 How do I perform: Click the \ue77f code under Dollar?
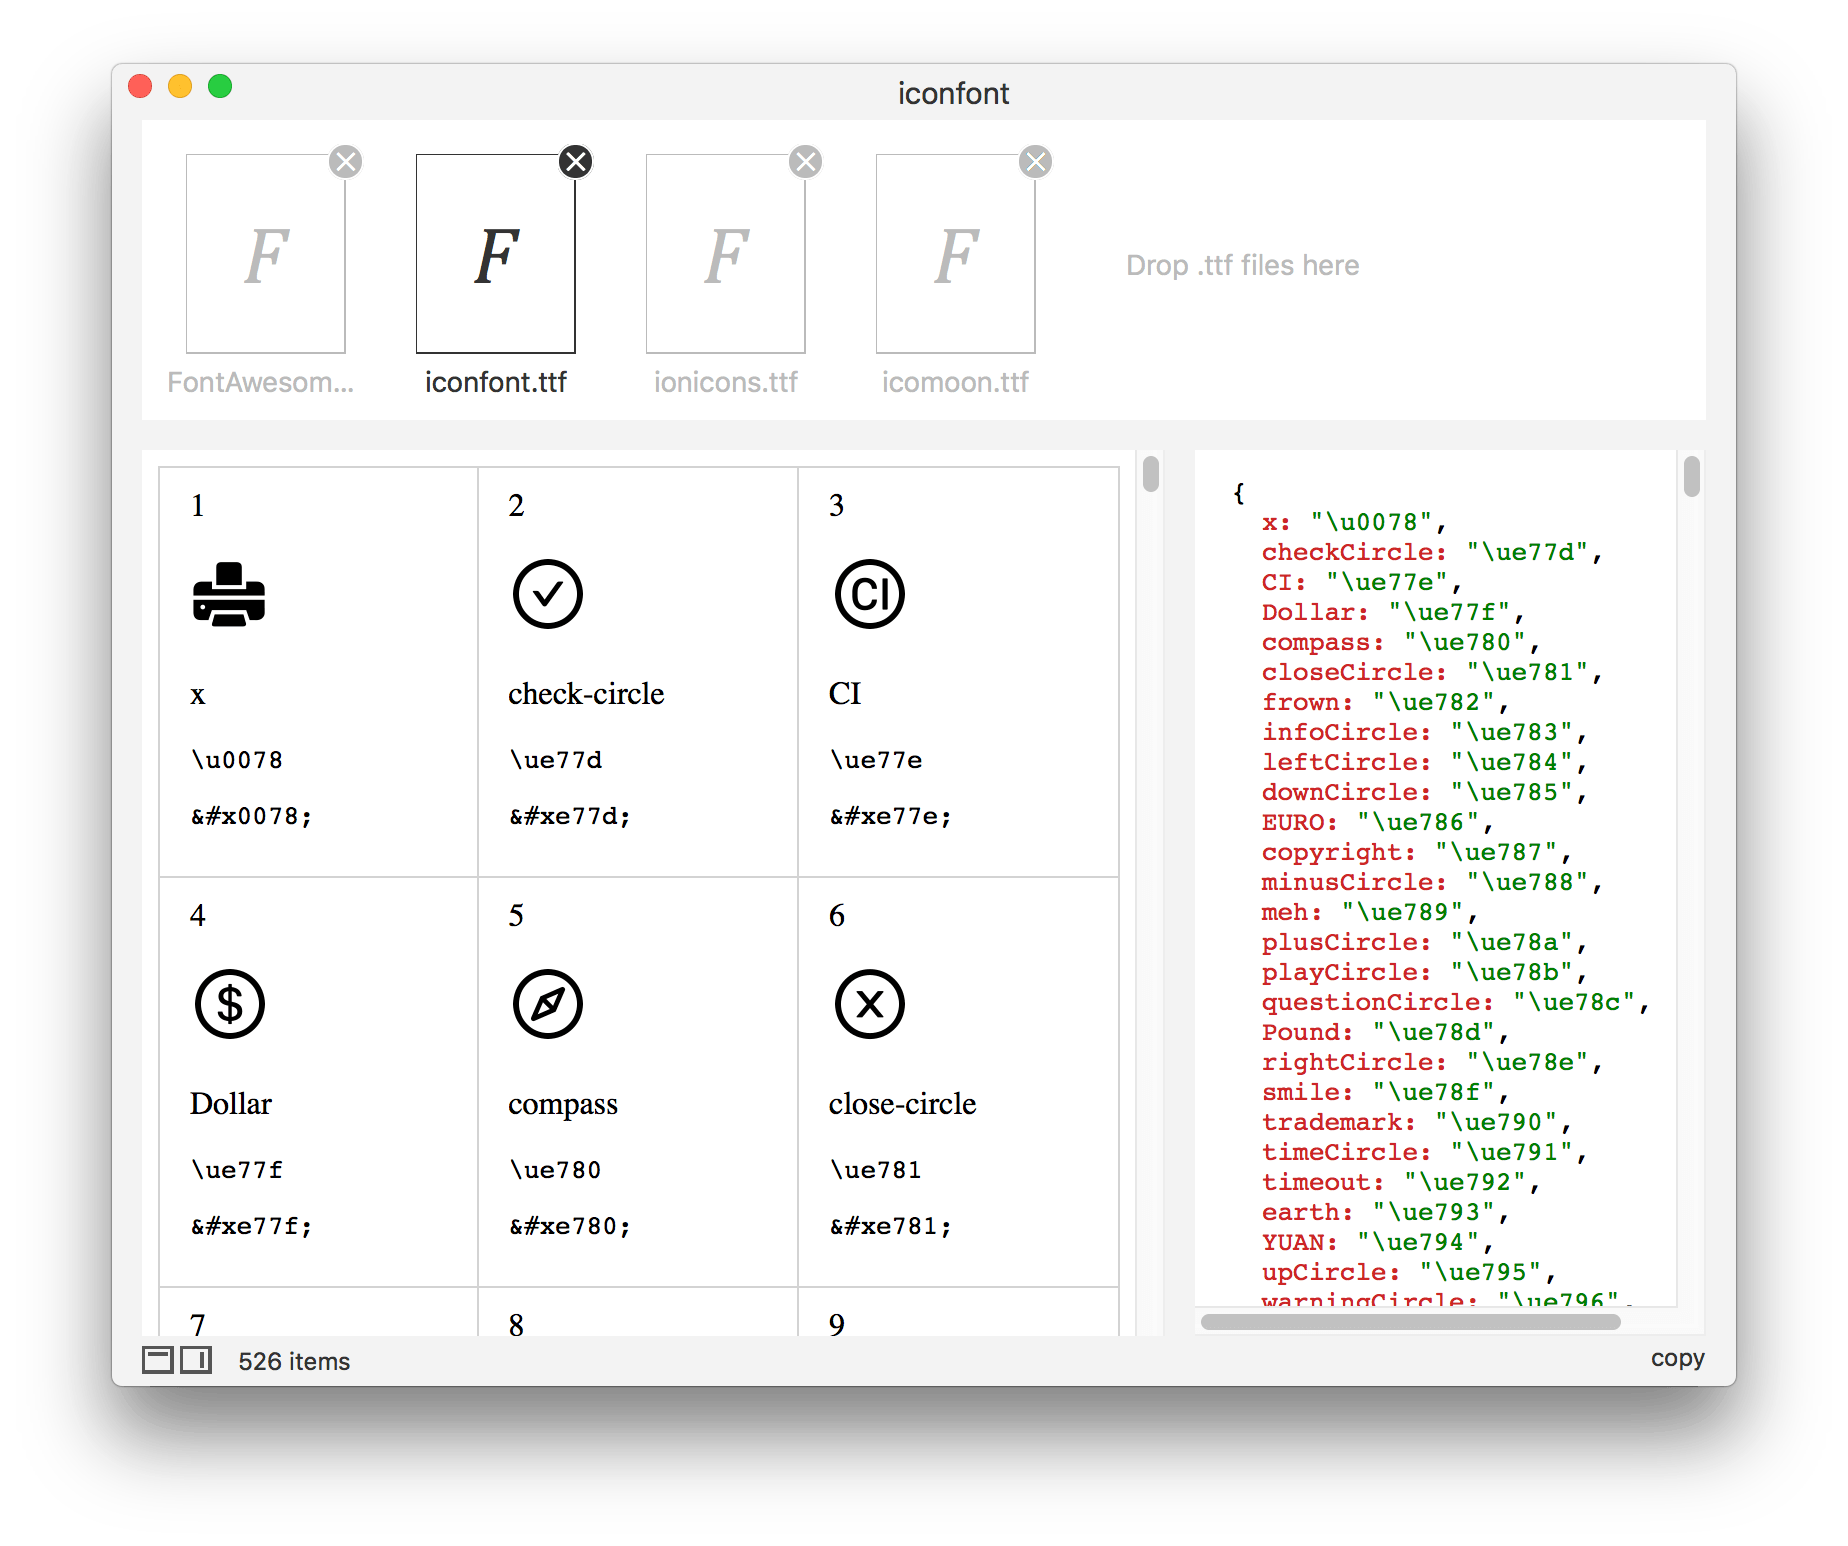pyautogui.click(x=237, y=1170)
